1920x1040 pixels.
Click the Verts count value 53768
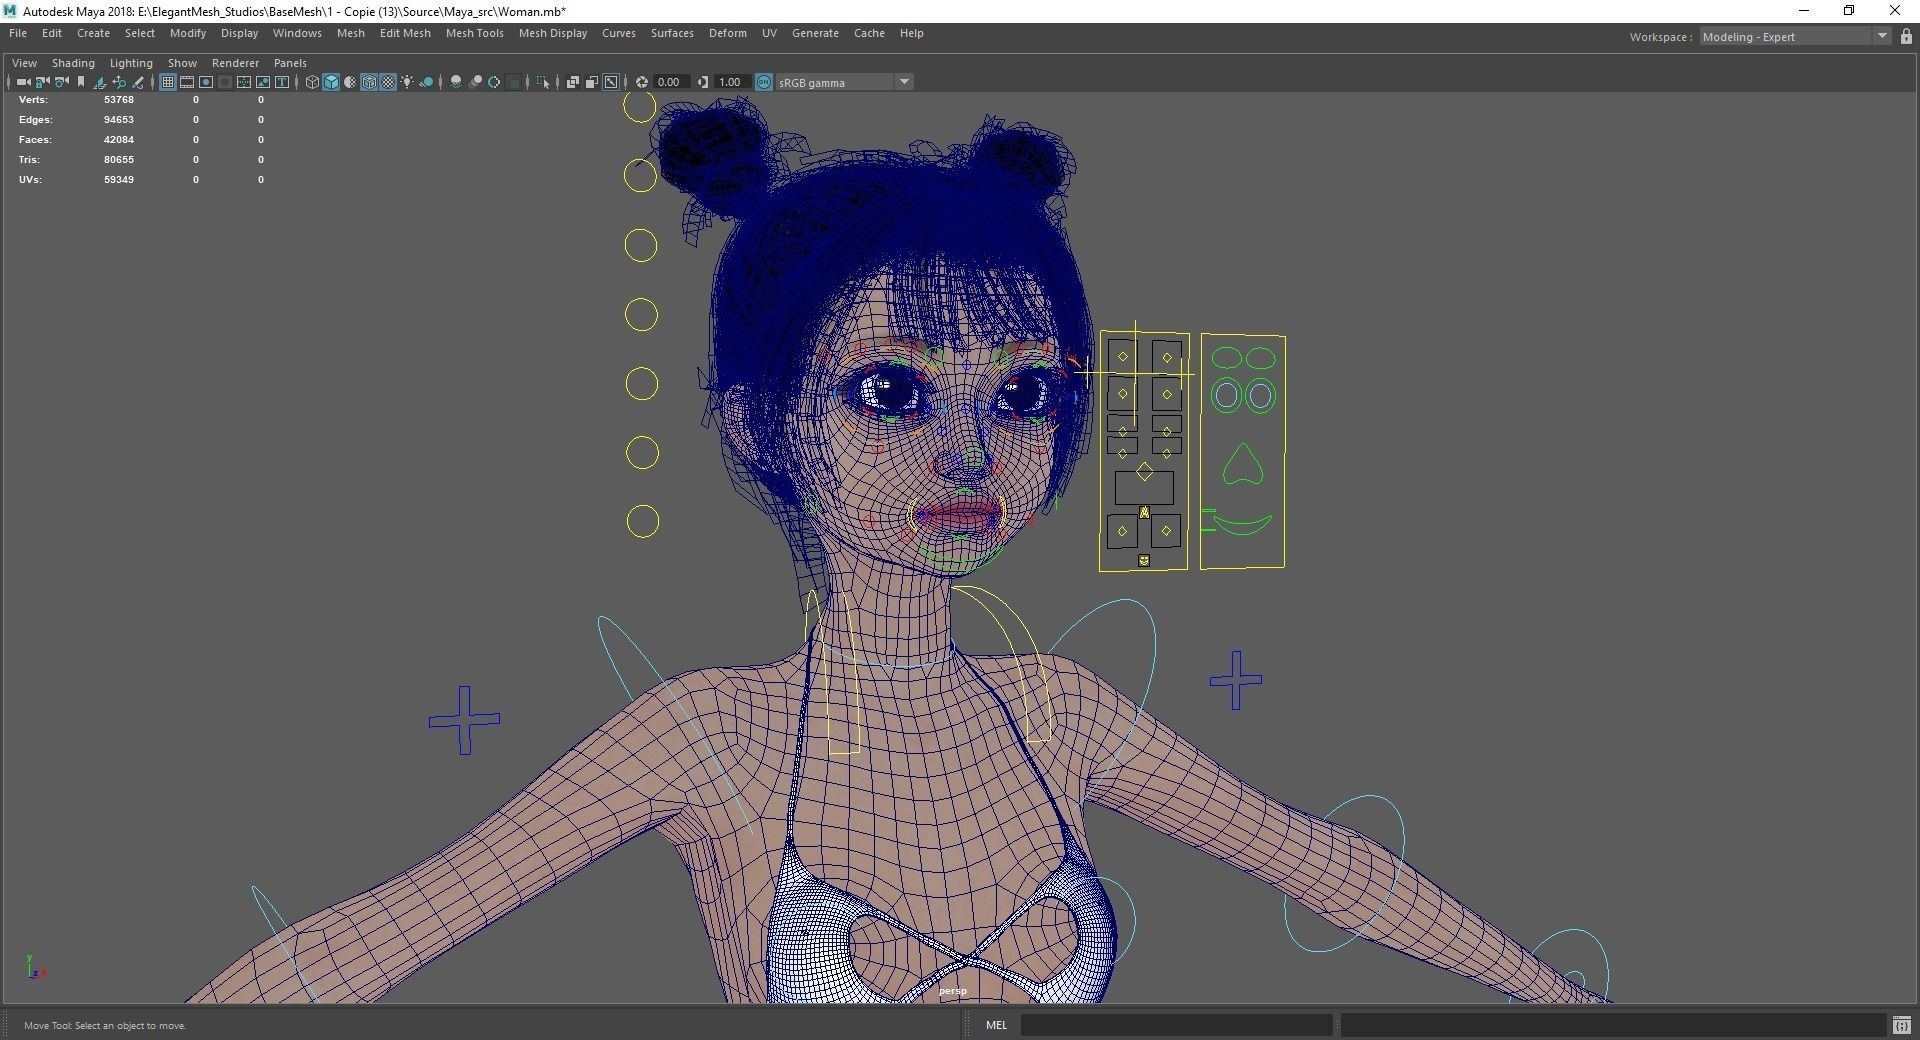point(118,100)
